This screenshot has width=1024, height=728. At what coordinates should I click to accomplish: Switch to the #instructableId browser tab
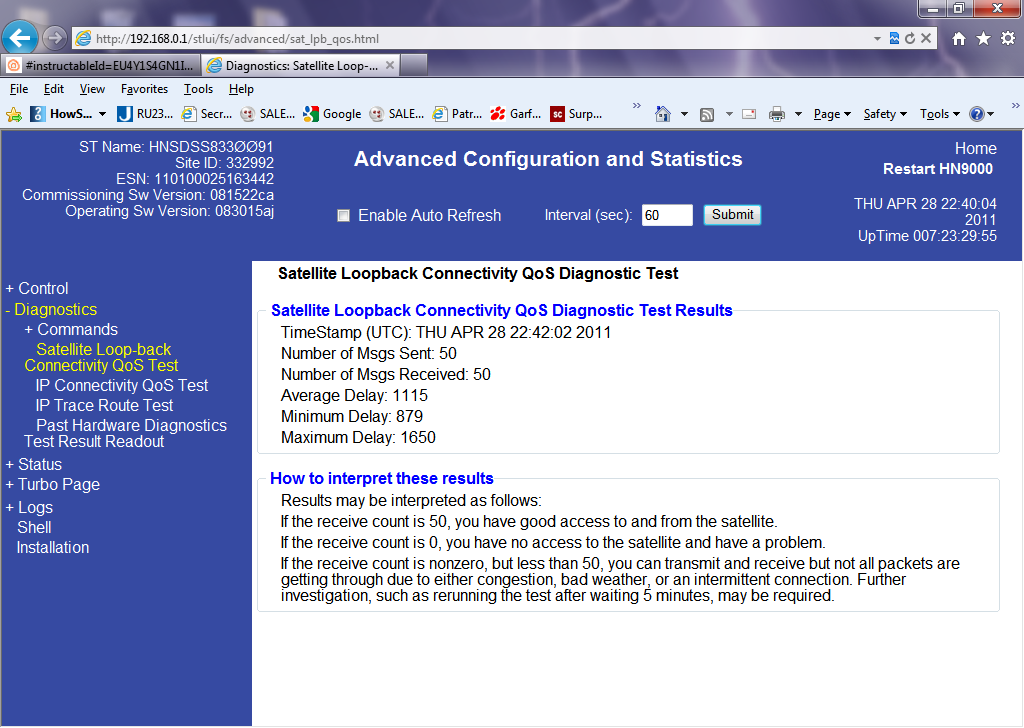coord(101,65)
